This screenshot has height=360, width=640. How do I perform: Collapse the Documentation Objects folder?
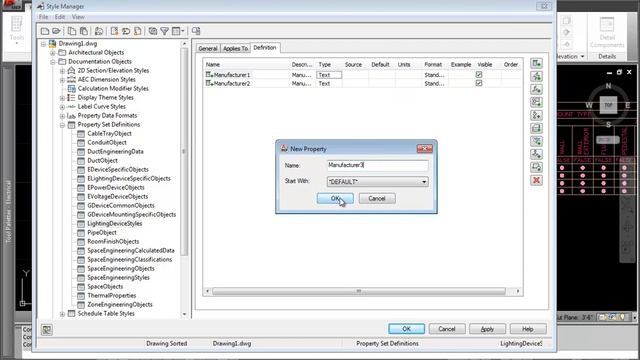53,62
